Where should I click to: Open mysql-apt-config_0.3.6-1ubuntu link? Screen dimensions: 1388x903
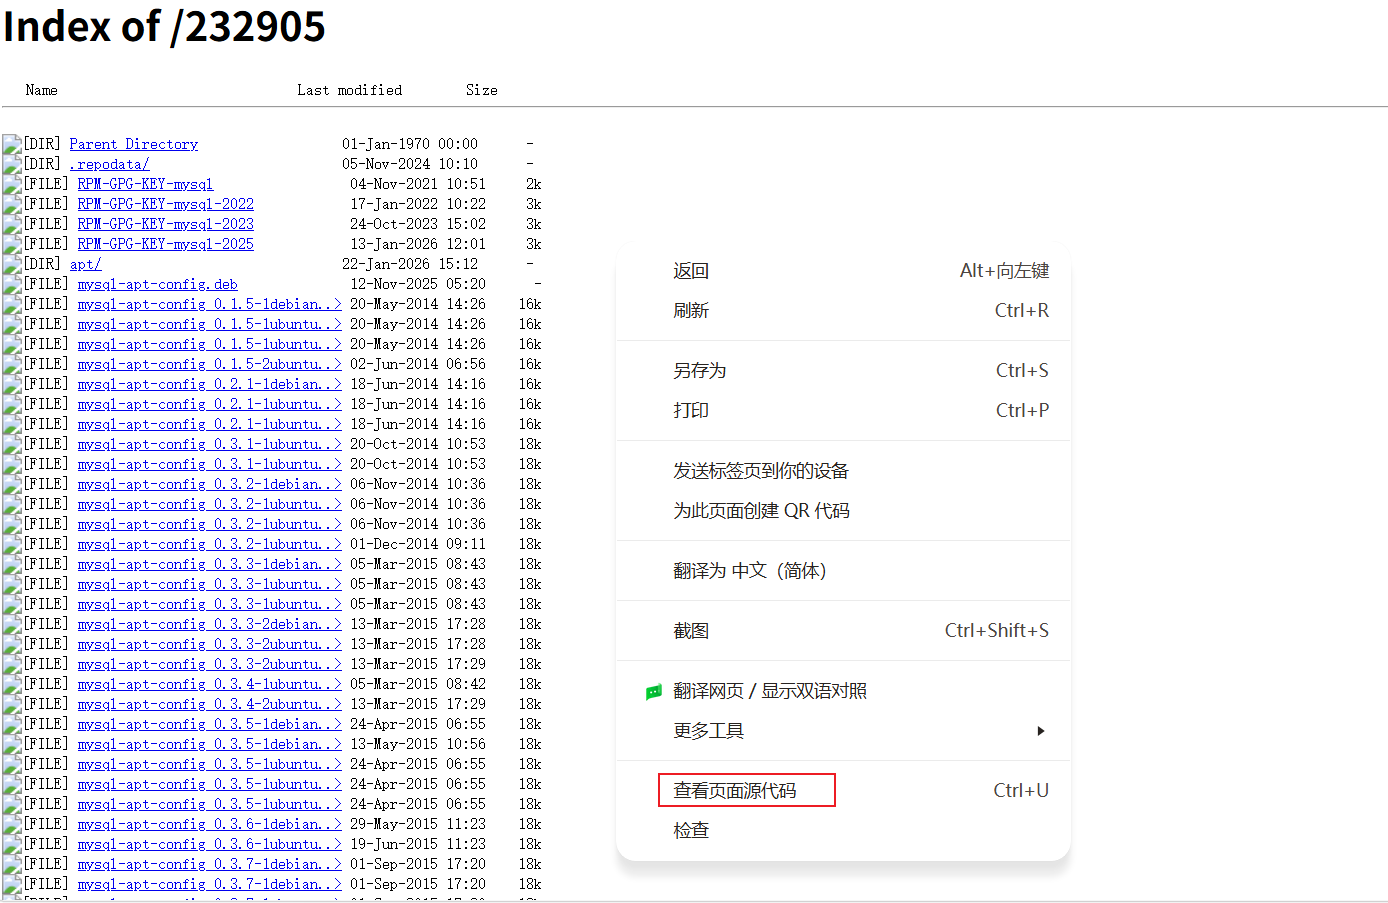click(209, 844)
